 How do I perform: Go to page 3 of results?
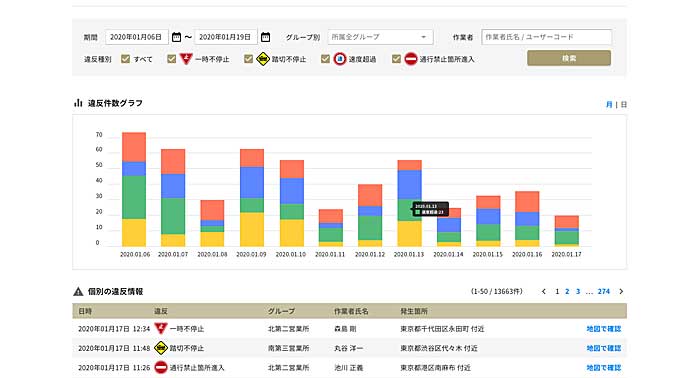[578, 291]
